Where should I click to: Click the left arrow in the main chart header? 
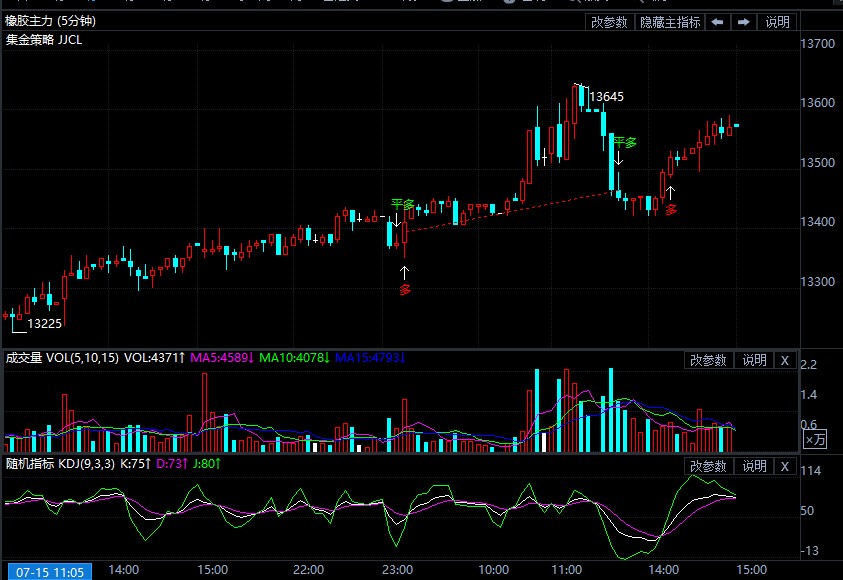click(x=718, y=22)
